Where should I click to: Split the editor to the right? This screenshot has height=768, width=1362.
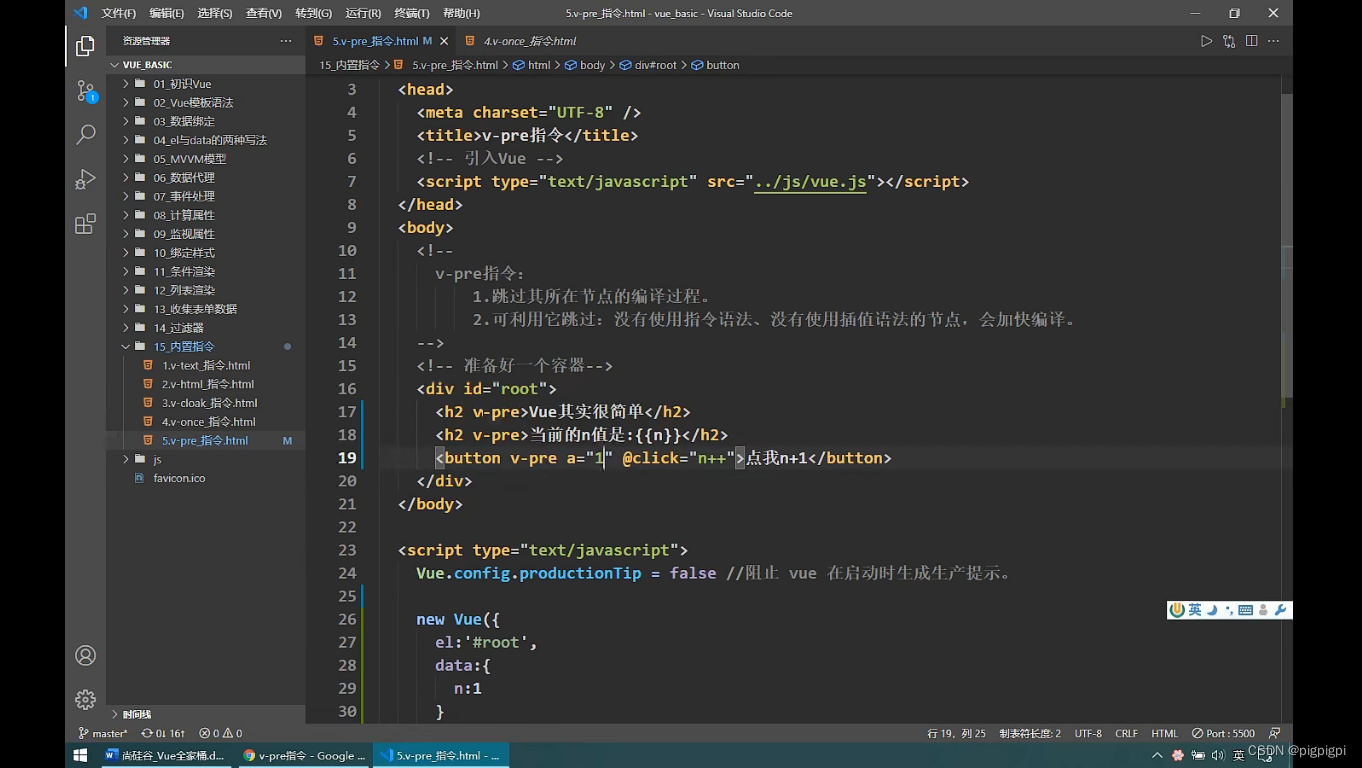pyautogui.click(x=1252, y=41)
